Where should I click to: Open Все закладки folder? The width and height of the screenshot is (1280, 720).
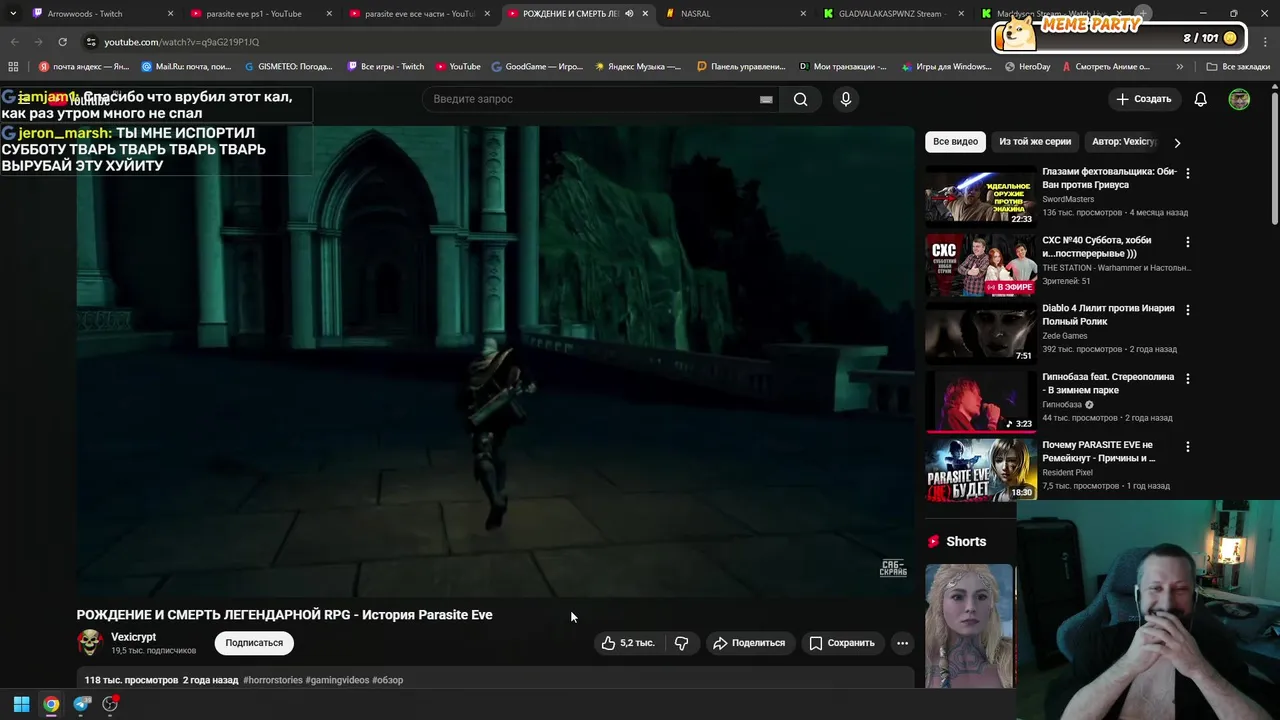pos(1238,67)
